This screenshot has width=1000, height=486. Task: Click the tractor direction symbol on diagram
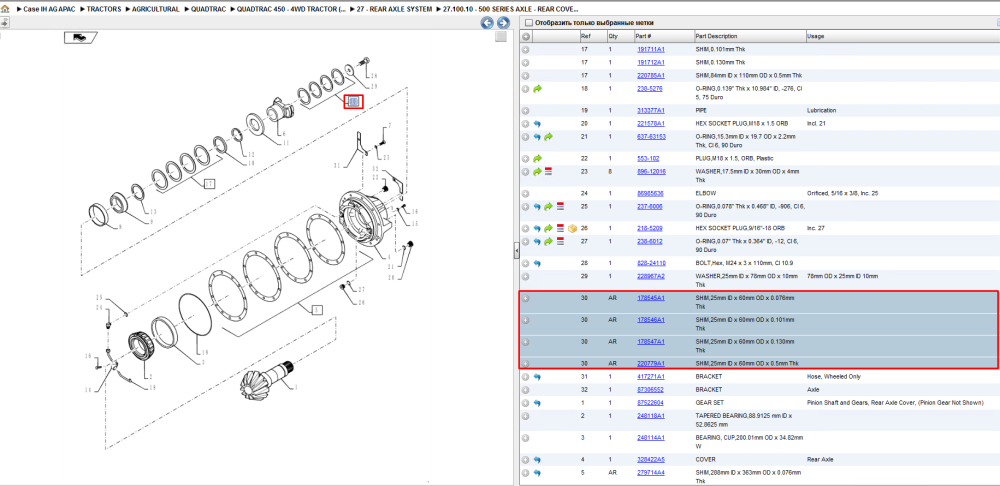[80, 38]
